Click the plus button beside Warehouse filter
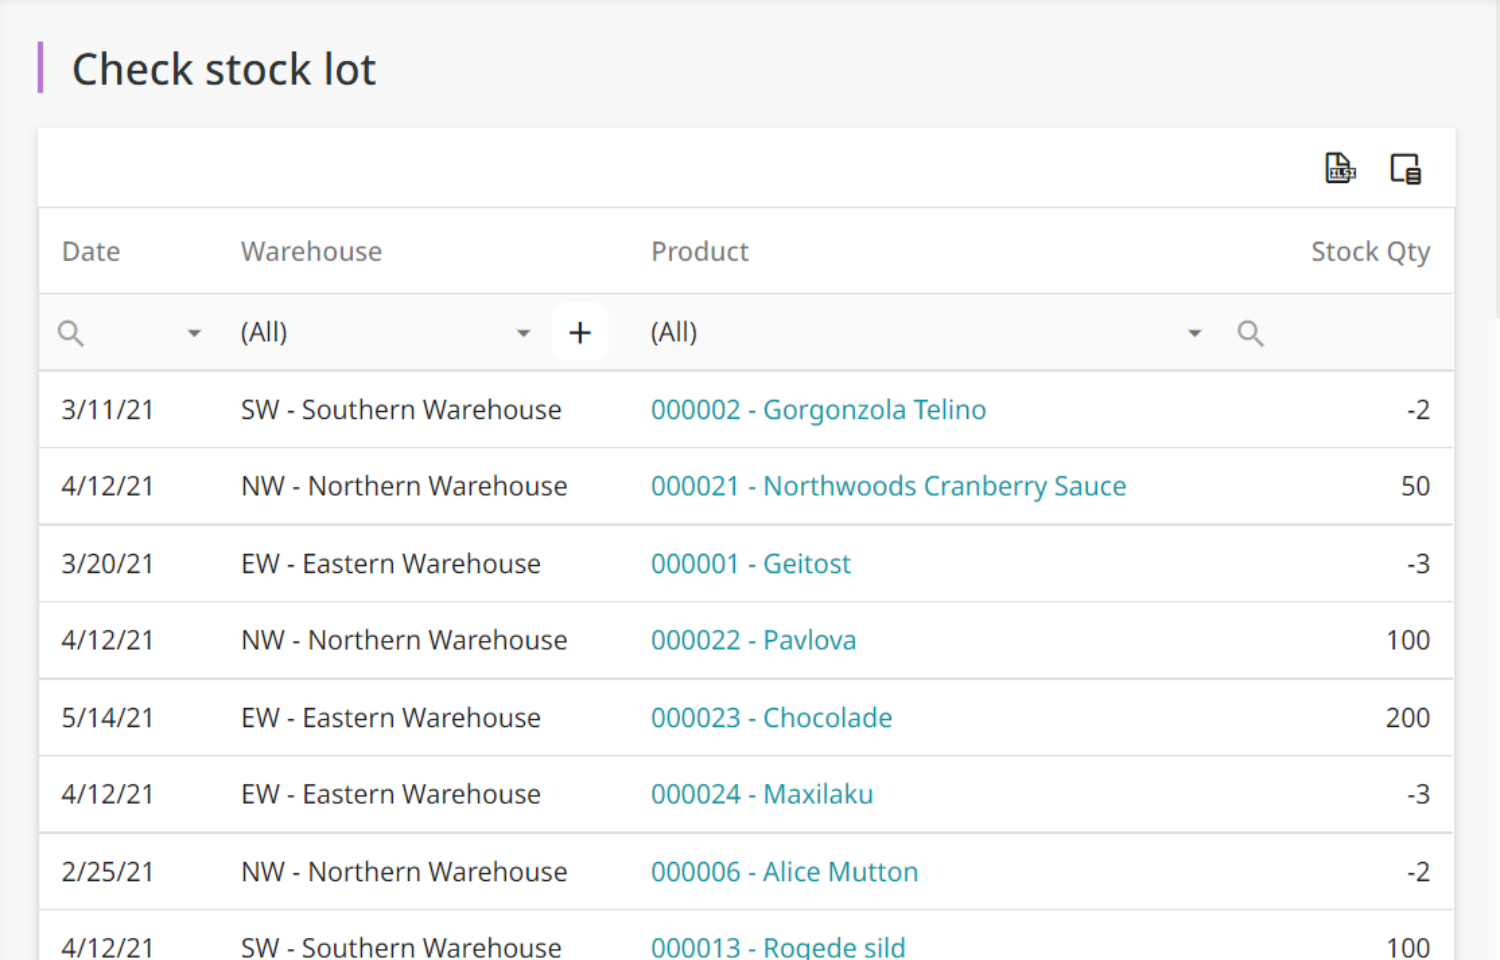Image resolution: width=1500 pixels, height=960 pixels. point(580,332)
